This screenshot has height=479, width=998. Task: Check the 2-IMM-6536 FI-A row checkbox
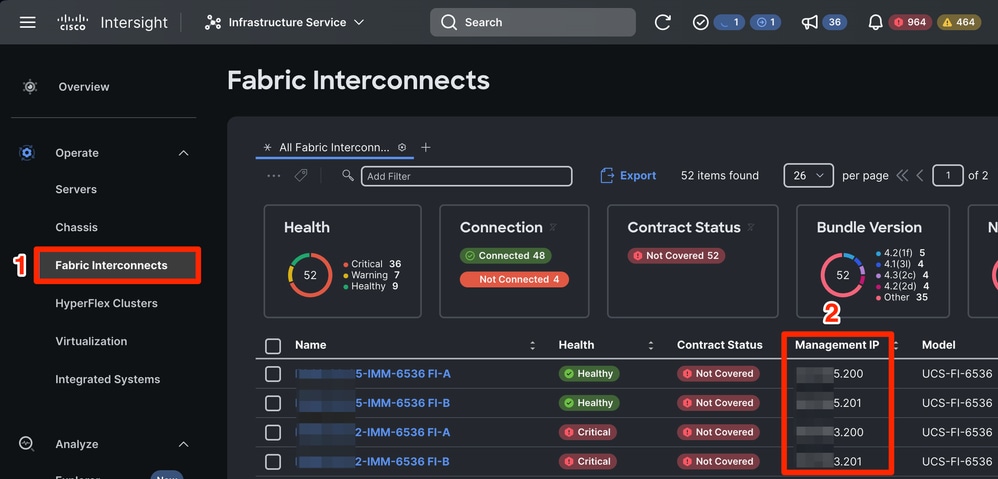click(273, 433)
